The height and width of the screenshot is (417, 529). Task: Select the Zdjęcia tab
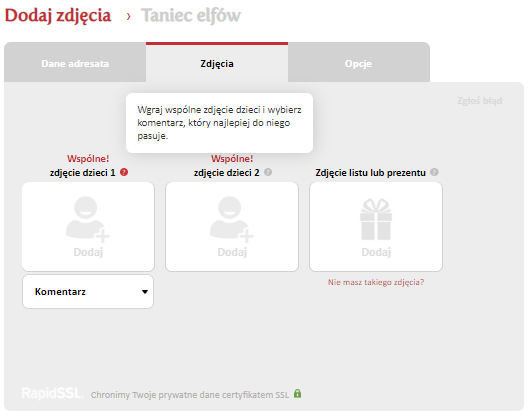[217, 63]
